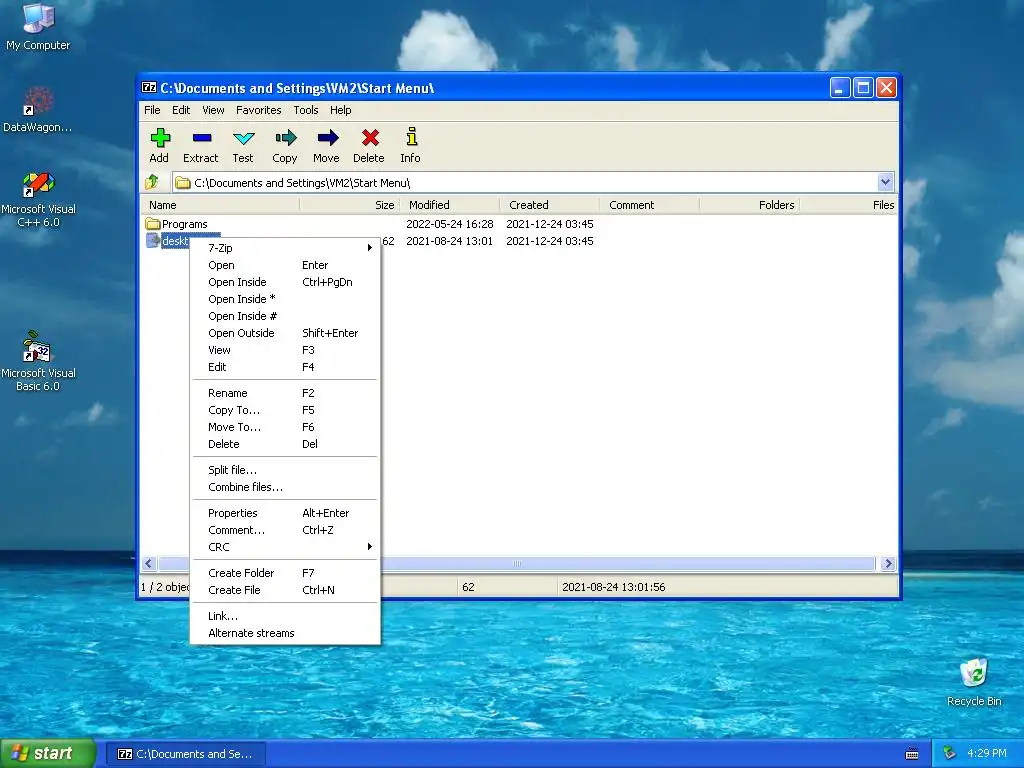Sort by Created column header
This screenshot has width=1024, height=768.
point(550,205)
